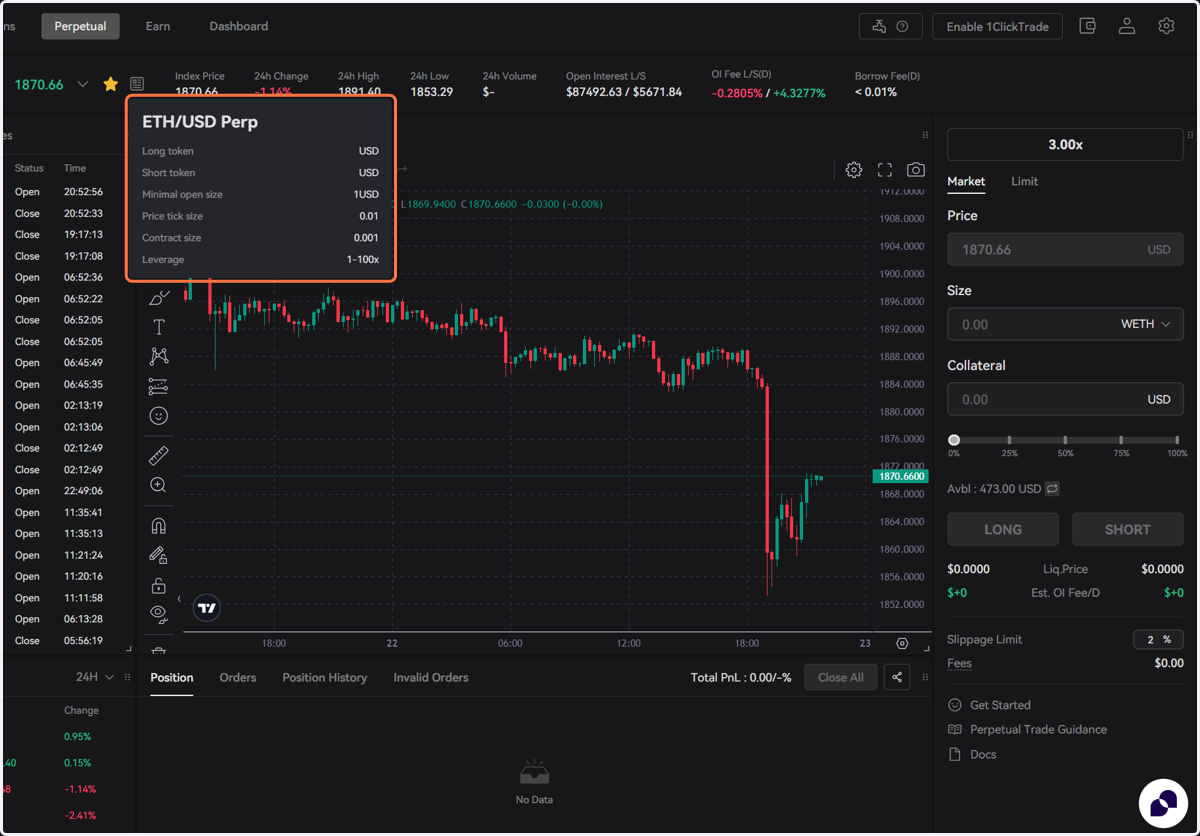Toggle the favorite star next to price
Screen dimensions: 1200x836
click(111, 85)
